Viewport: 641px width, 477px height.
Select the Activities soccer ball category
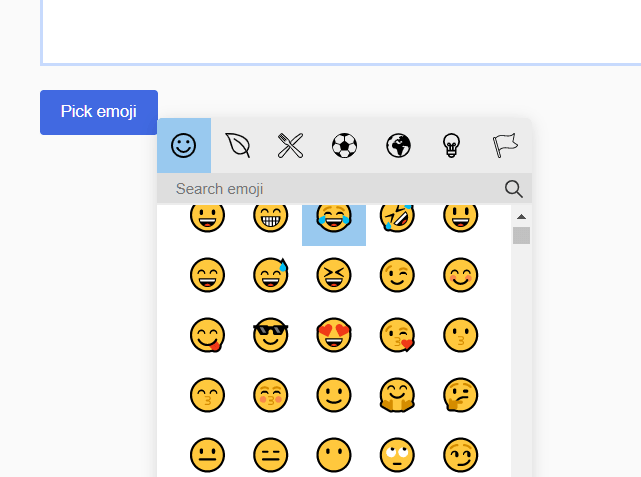(x=344, y=146)
